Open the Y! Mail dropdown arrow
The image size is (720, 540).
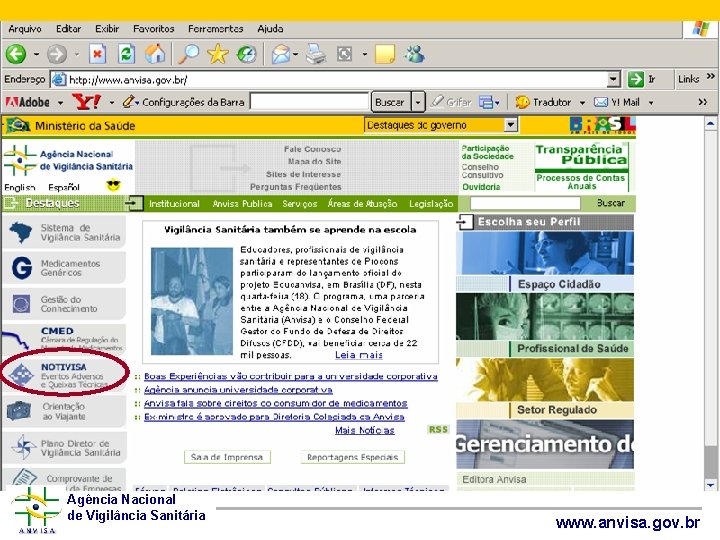651,102
